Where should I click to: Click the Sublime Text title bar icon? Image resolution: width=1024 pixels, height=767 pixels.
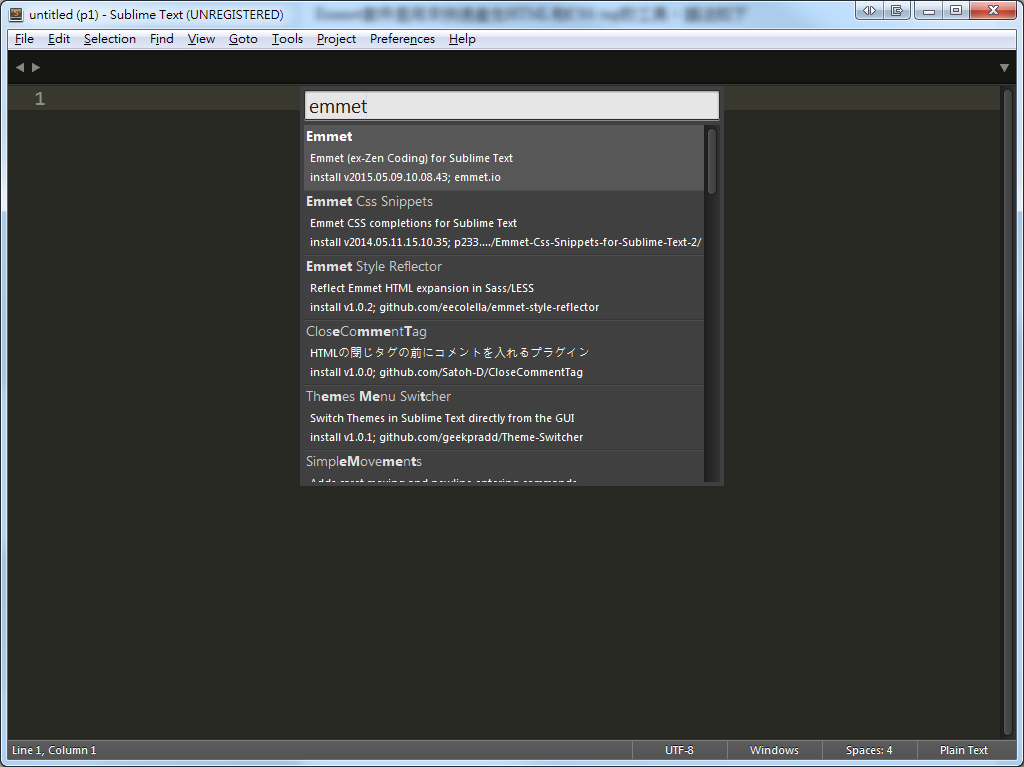point(16,14)
